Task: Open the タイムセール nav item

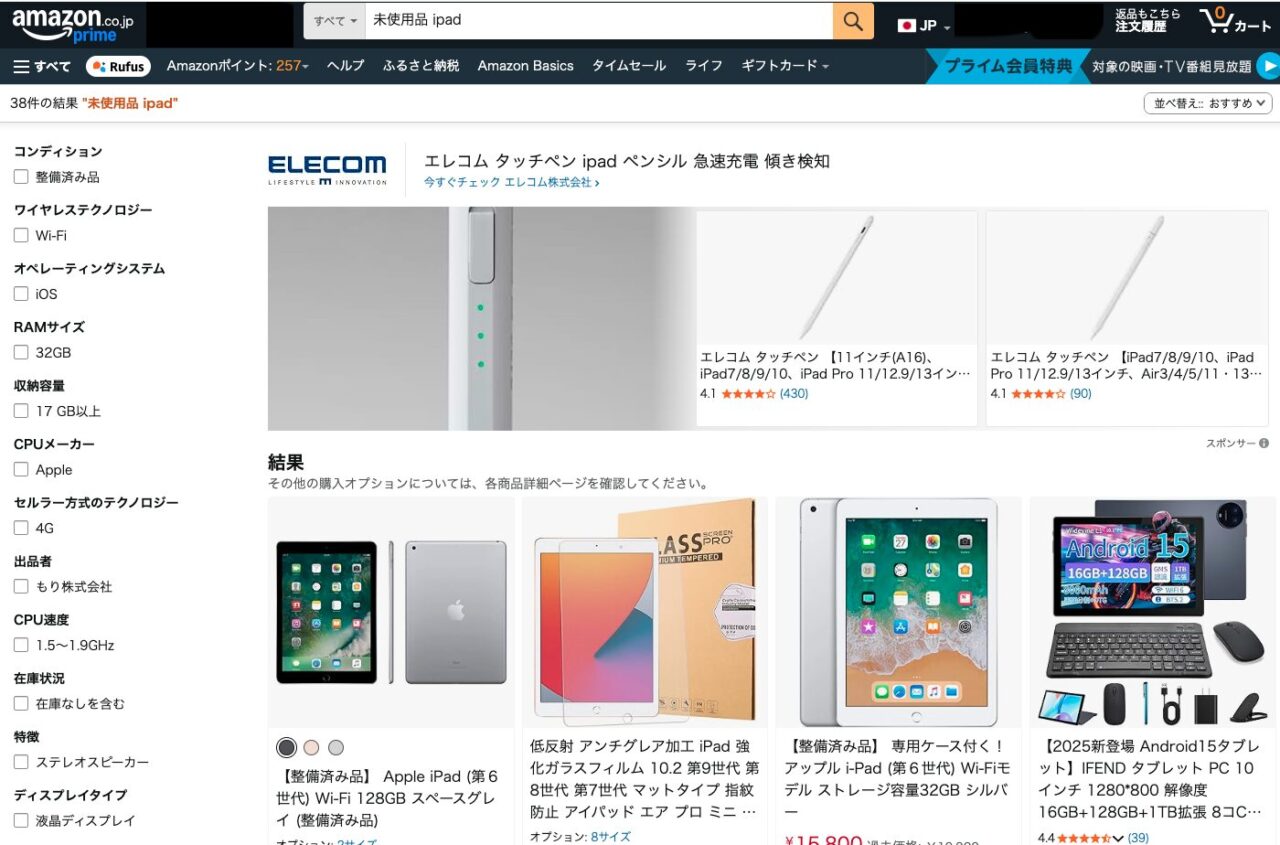Action: click(x=628, y=66)
